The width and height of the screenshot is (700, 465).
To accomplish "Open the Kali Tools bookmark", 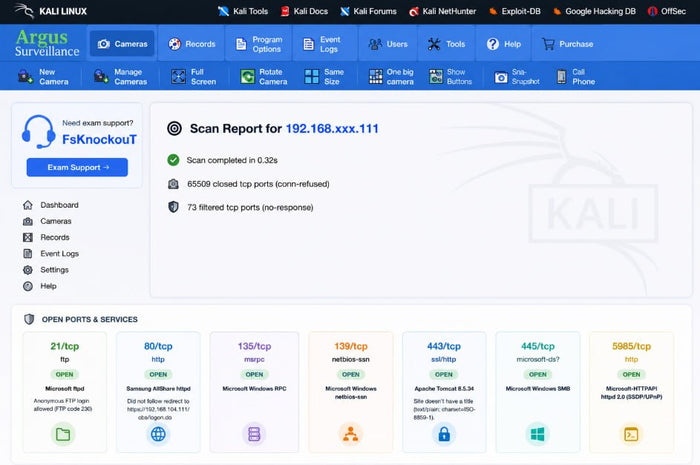I will (243, 11).
